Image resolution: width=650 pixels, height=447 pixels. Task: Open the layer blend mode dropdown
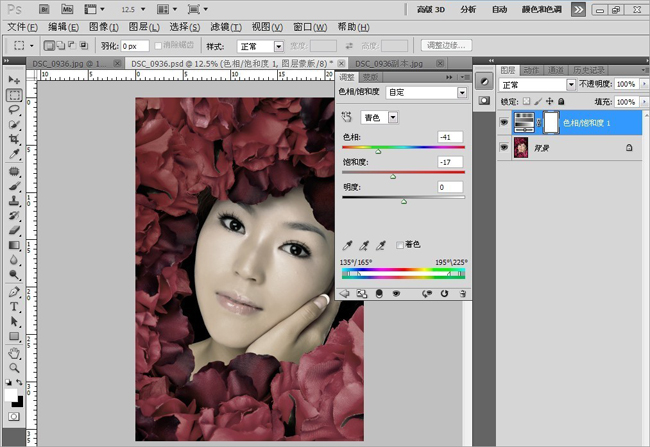pyautogui.click(x=571, y=85)
